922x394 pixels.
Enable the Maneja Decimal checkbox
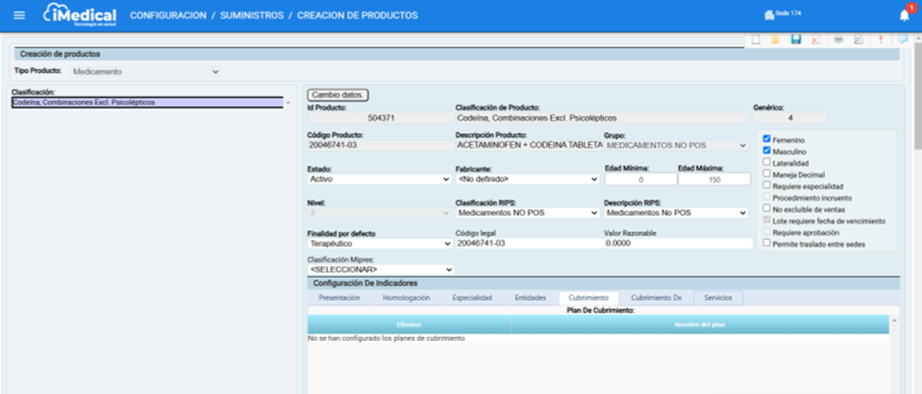coord(767,173)
